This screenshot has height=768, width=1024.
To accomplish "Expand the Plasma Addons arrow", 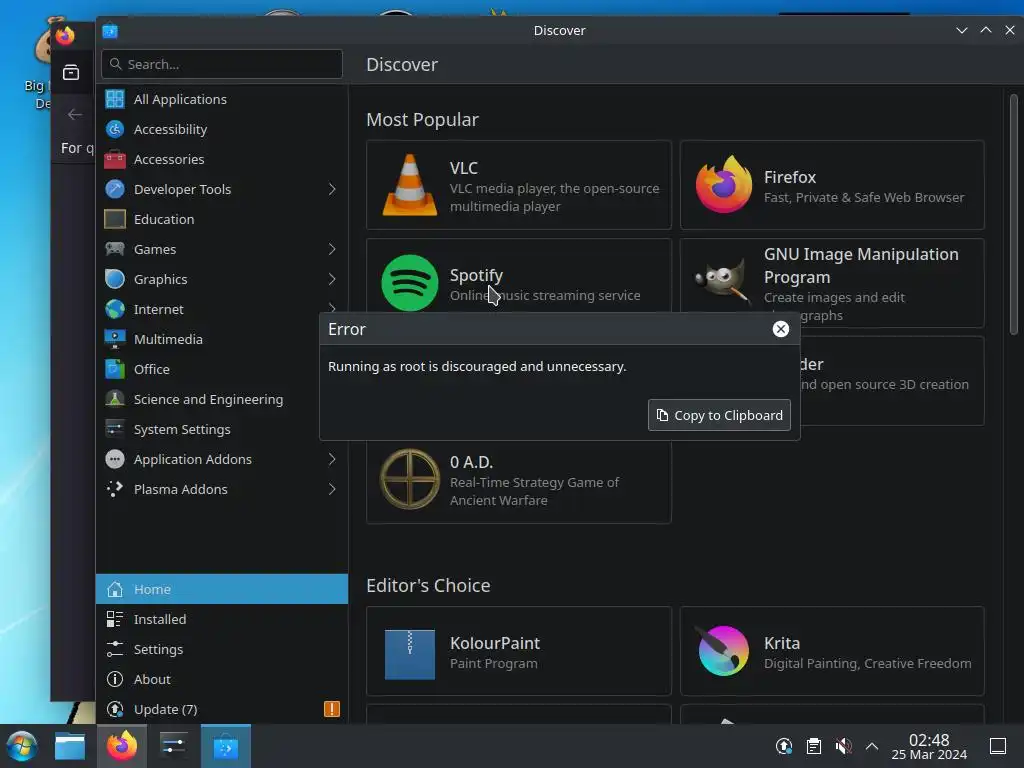I will click(332, 489).
